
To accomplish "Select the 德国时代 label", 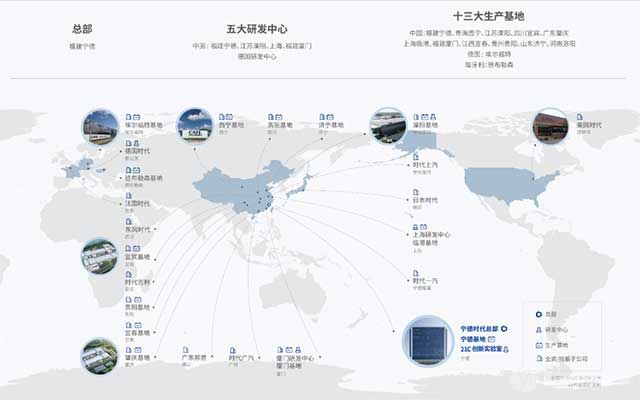I will (138, 151).
